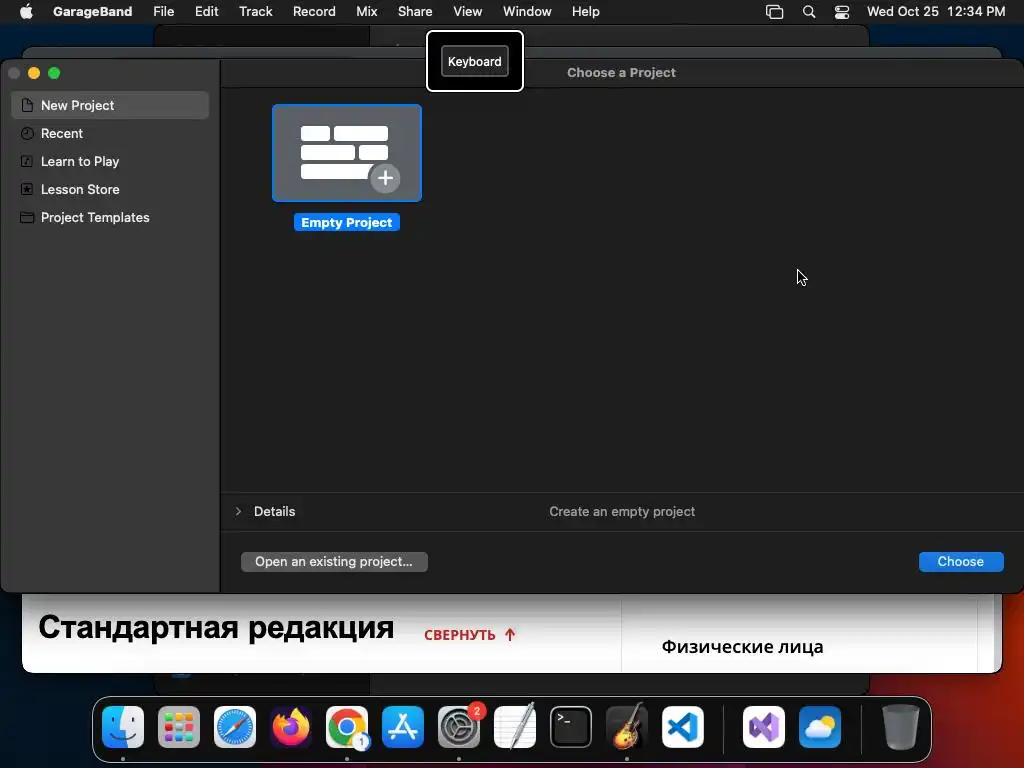Open Launchpad from the Dock

[179, 727]
